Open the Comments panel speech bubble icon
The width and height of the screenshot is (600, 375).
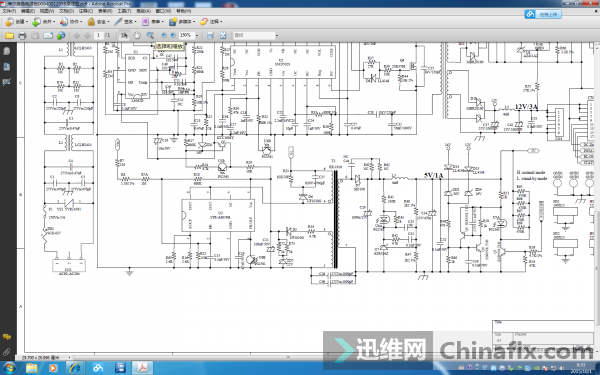tap(7, 337)
